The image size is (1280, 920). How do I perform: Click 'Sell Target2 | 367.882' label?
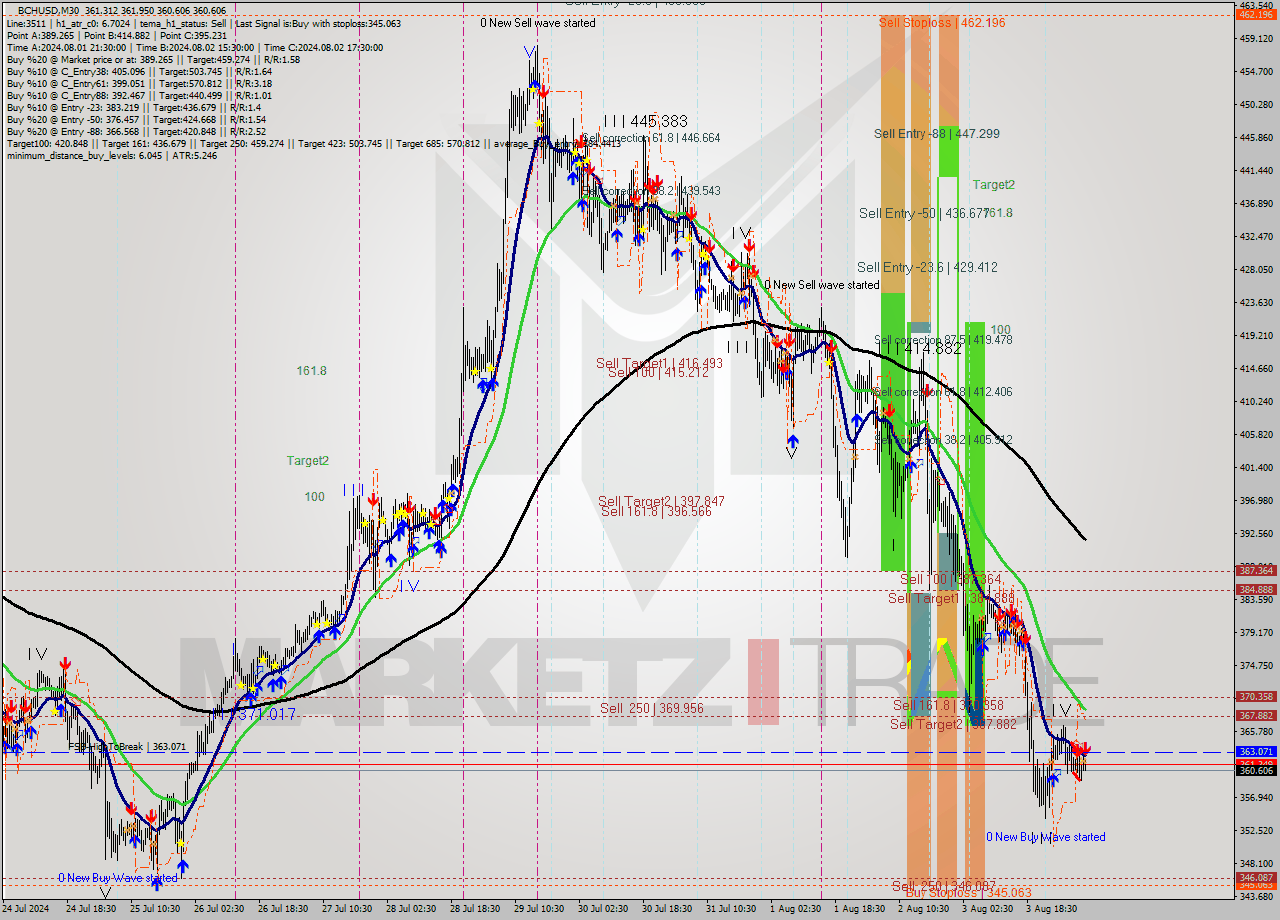(953, 724)
